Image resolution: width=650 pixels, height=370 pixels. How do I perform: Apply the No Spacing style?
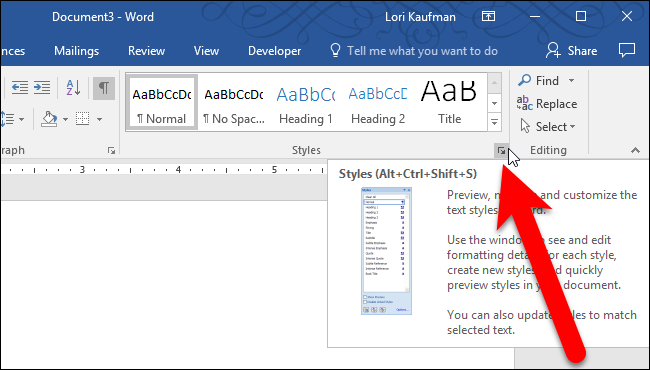(x=234, y=102)
